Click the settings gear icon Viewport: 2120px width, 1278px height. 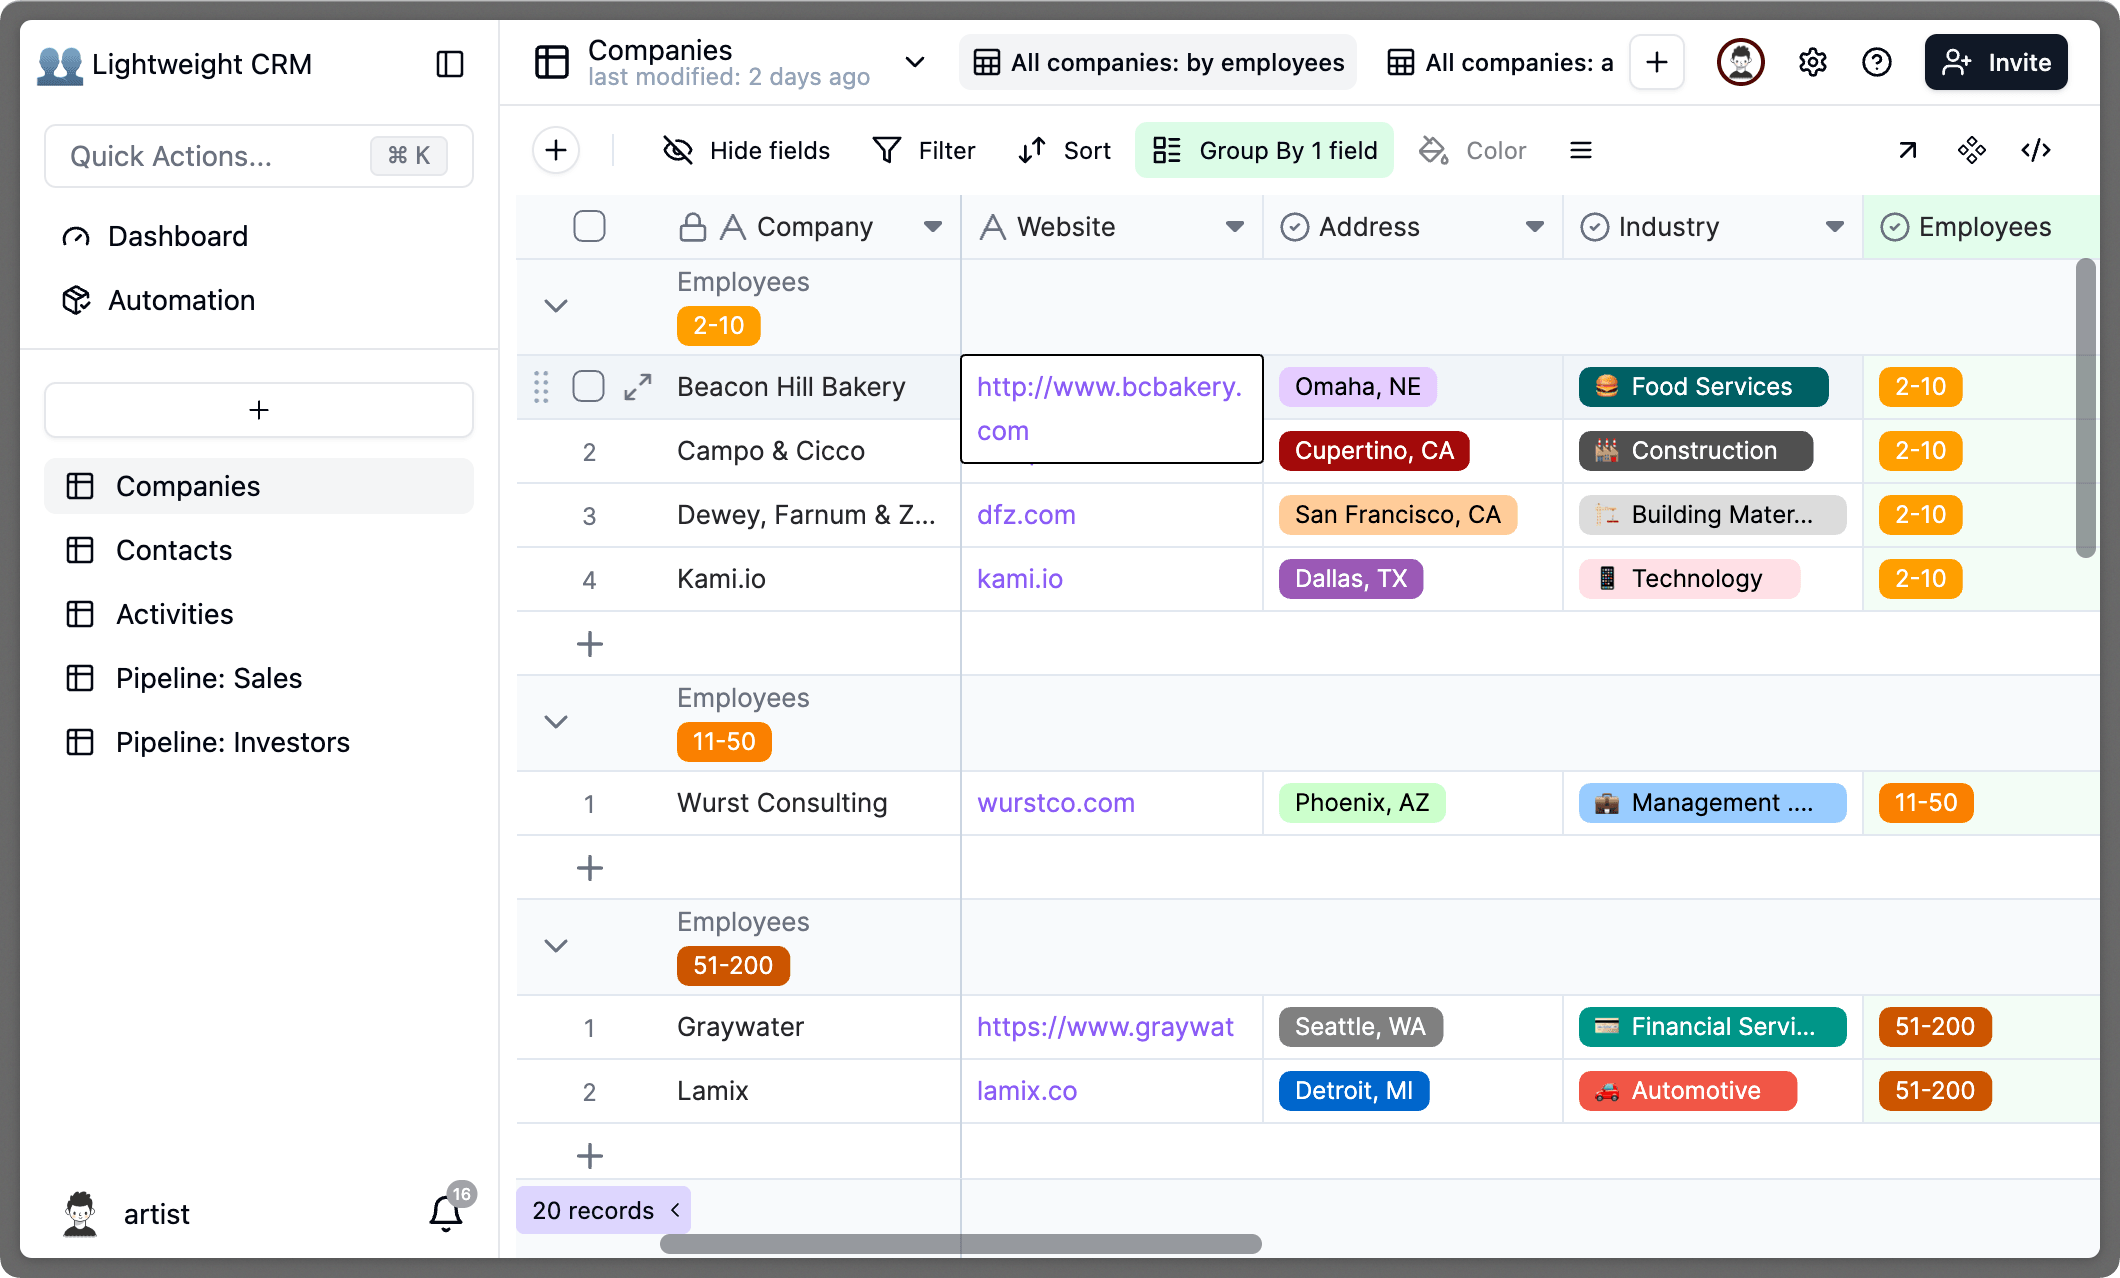click(x=1811, y=64)
